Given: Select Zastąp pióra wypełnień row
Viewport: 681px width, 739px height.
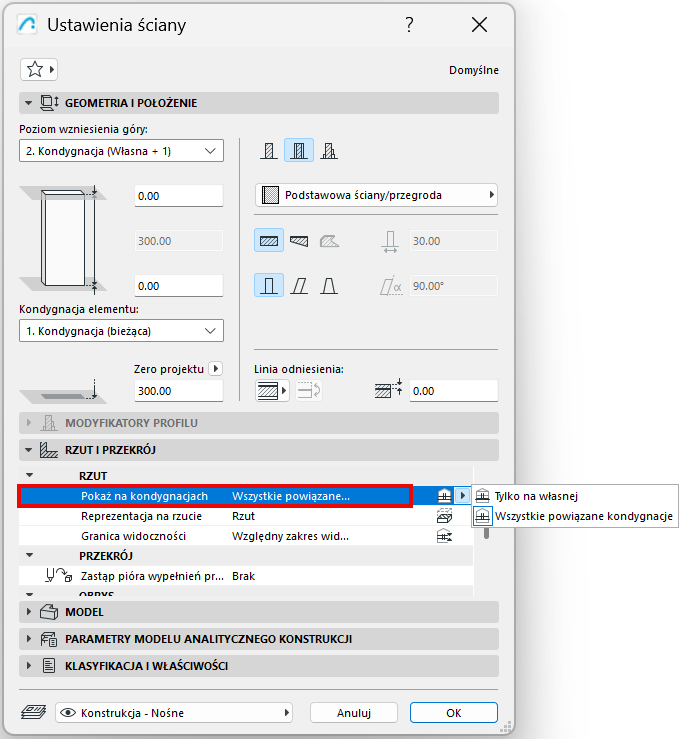Looking at the screenshot, I should pos(246,576).
